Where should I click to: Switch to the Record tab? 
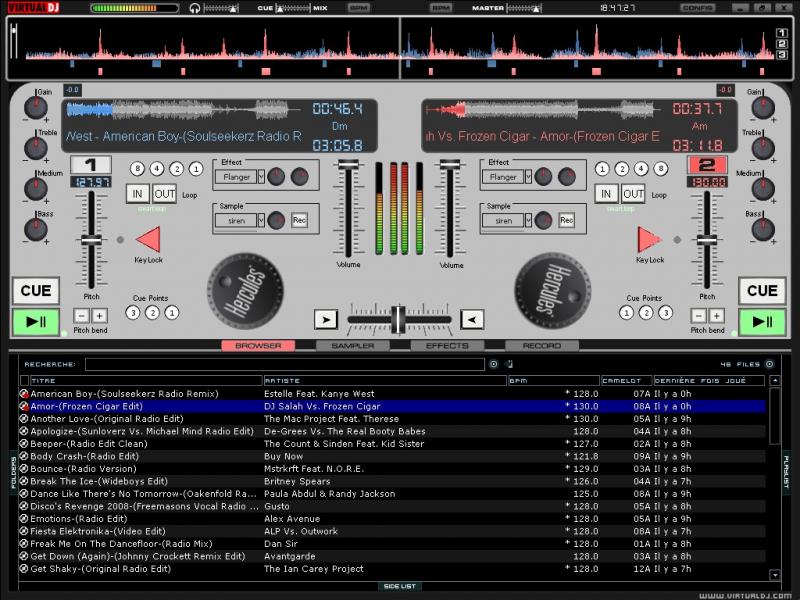541,346
